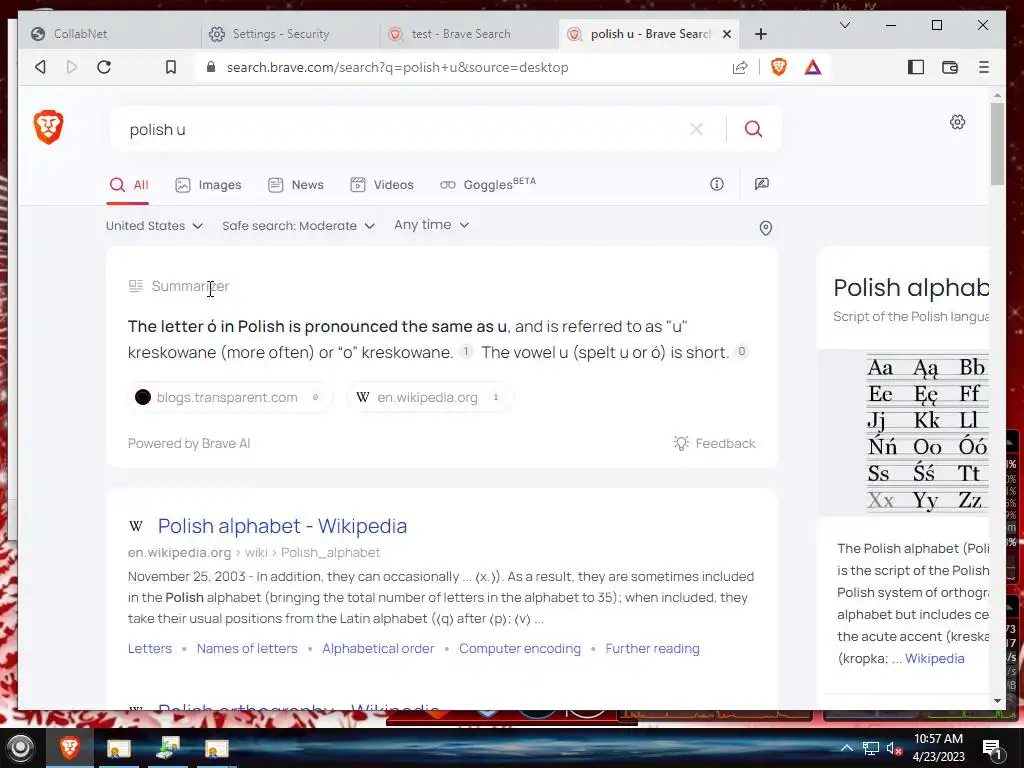
Task: Switch to the CollabNet tab
Action: click(110, 34)
